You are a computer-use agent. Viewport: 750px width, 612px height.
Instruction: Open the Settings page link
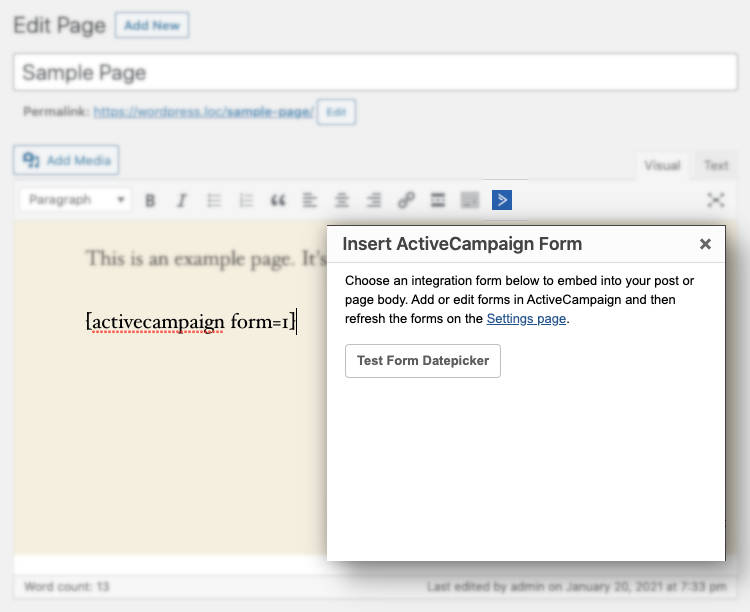pos(526,319)
